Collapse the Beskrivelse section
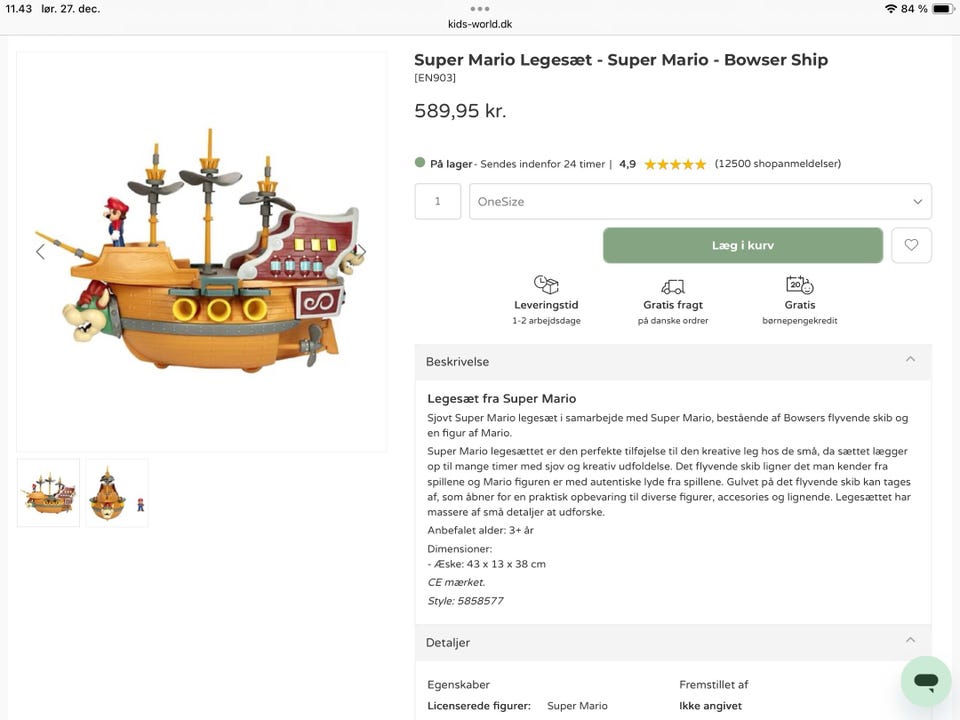The height and width of the screenshot is (720, 960). [x=910, y=360]
